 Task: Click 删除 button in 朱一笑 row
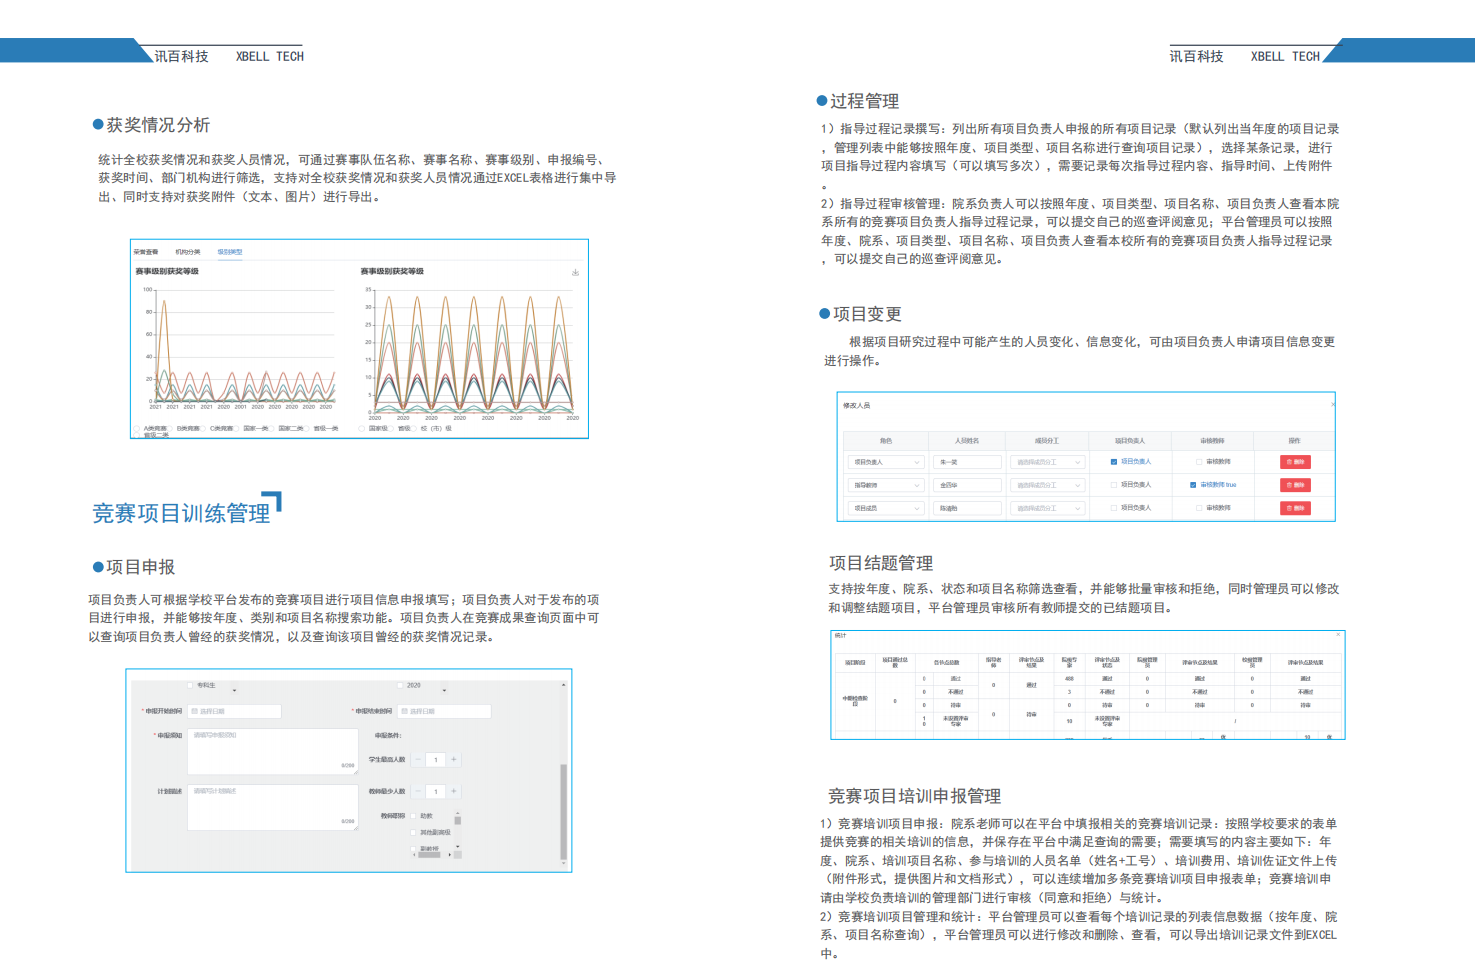pyautogui.click(x=1295, y=462)
